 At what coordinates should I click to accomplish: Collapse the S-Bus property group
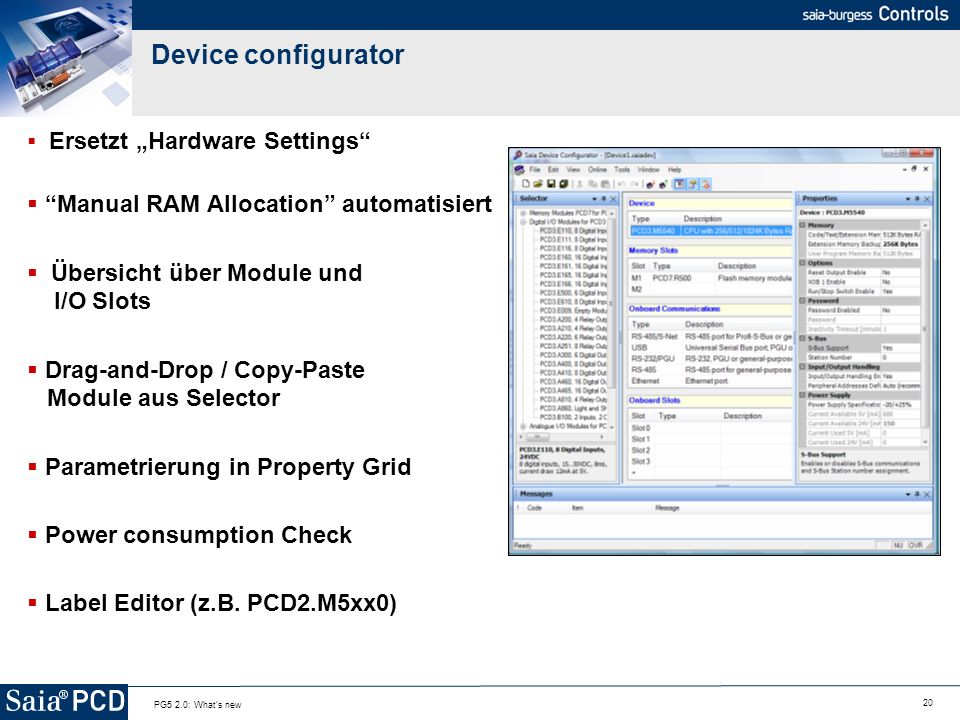(x=803, y=339)
